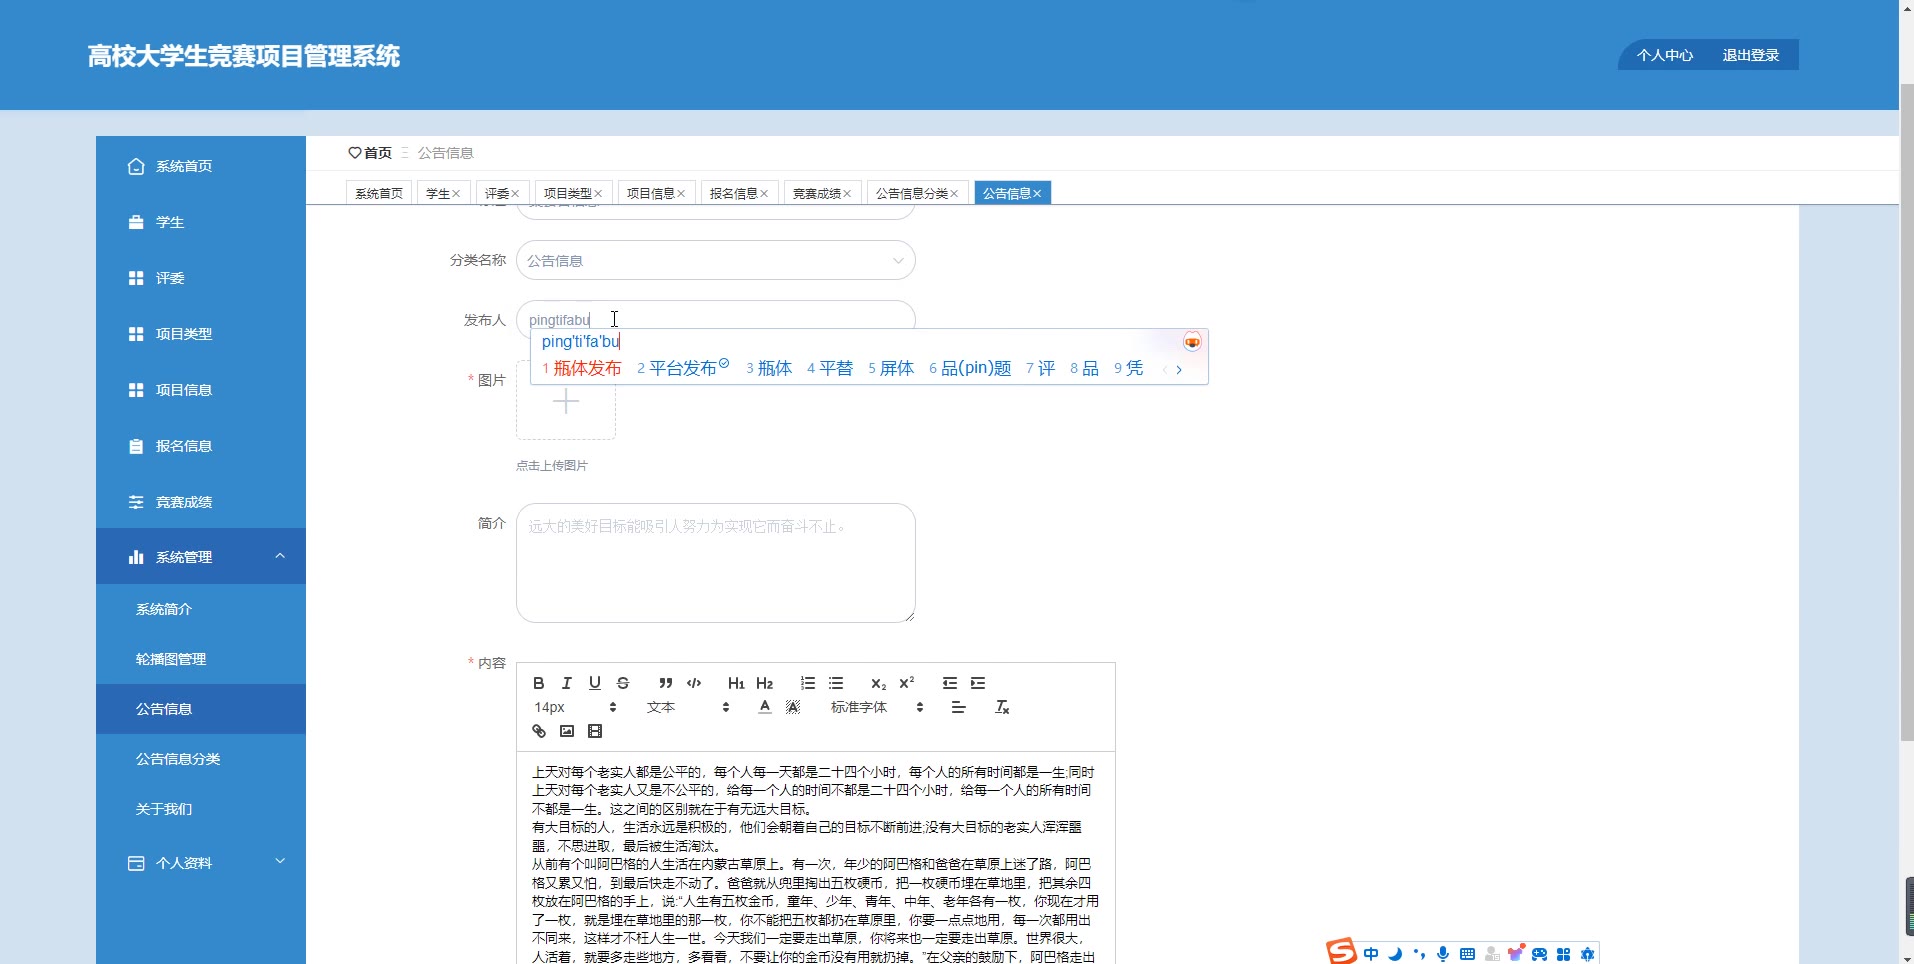1914x964 pixels.
Task: Focus the 发布人 input field
Action: (x=716, y=319)
